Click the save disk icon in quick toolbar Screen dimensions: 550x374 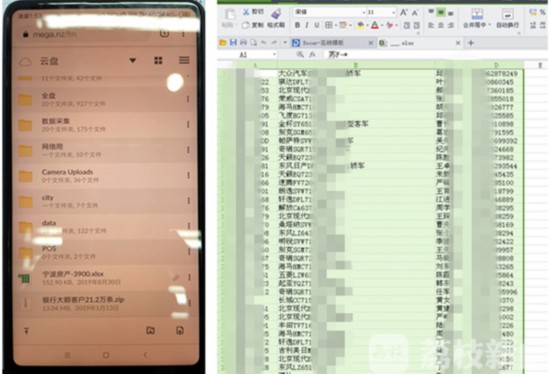233,43
